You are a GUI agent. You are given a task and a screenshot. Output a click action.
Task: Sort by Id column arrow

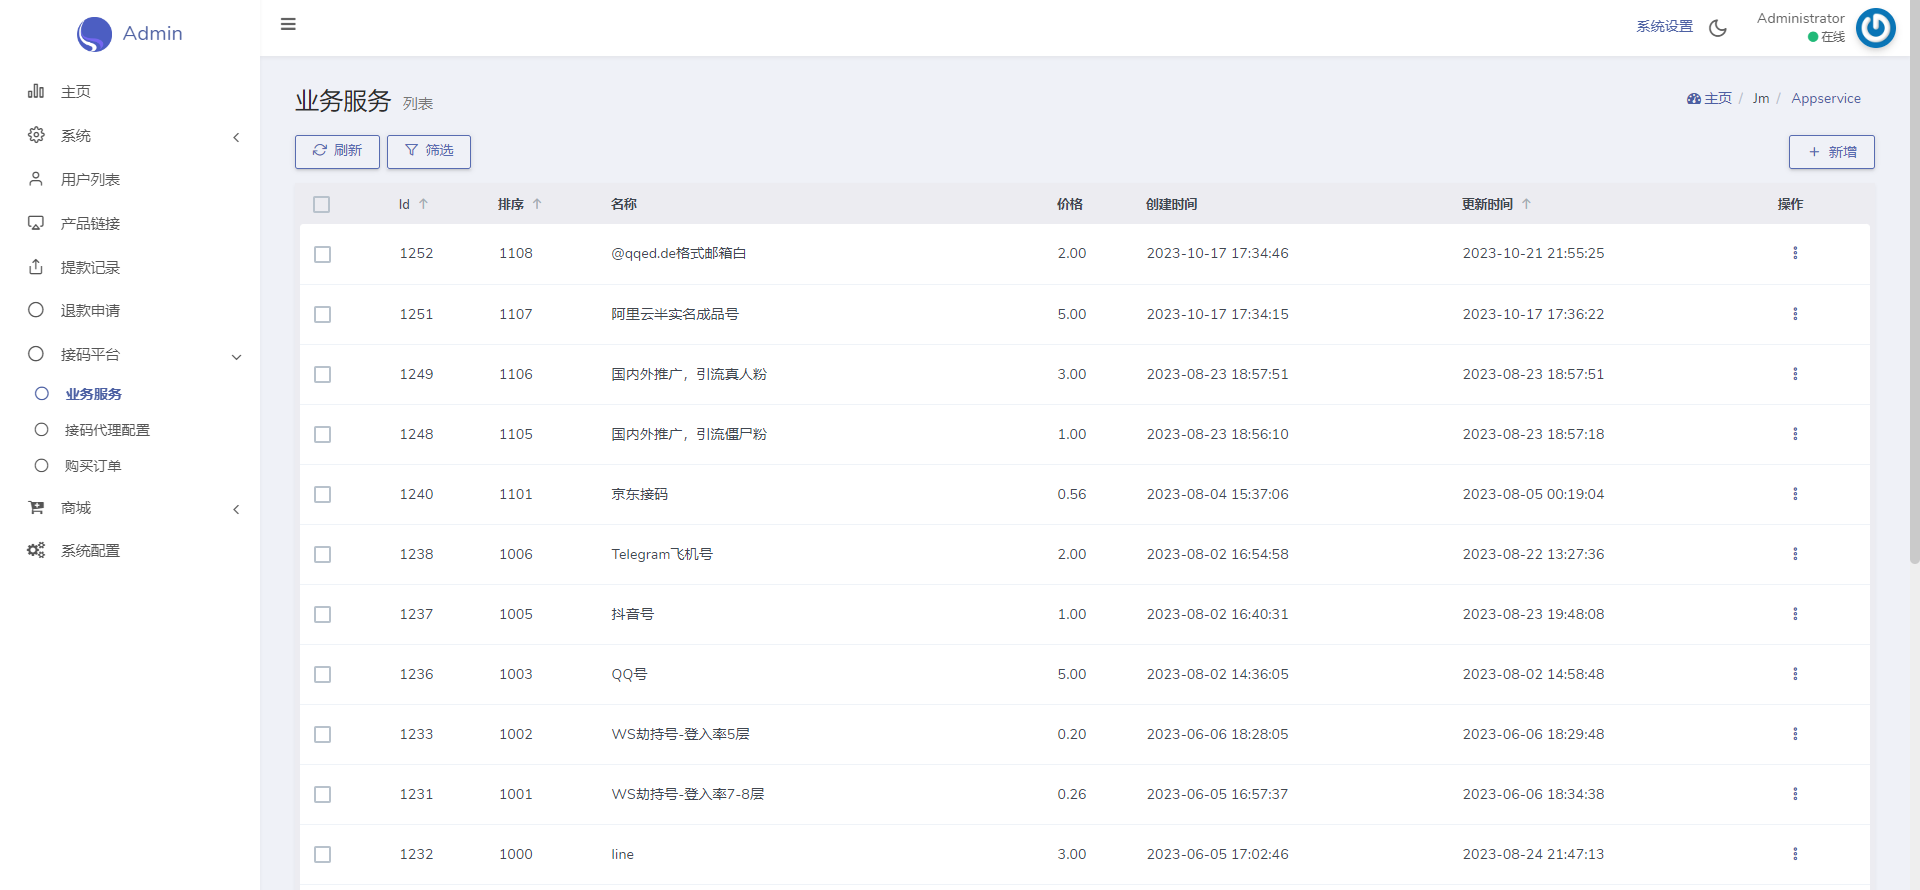point(424,204)
